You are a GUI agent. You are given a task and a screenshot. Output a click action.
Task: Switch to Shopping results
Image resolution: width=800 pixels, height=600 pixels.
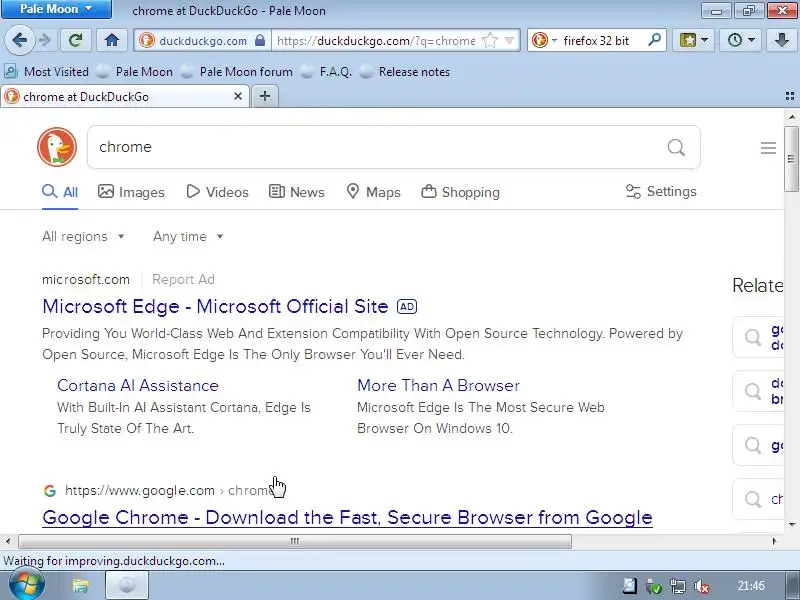[460, 192]
